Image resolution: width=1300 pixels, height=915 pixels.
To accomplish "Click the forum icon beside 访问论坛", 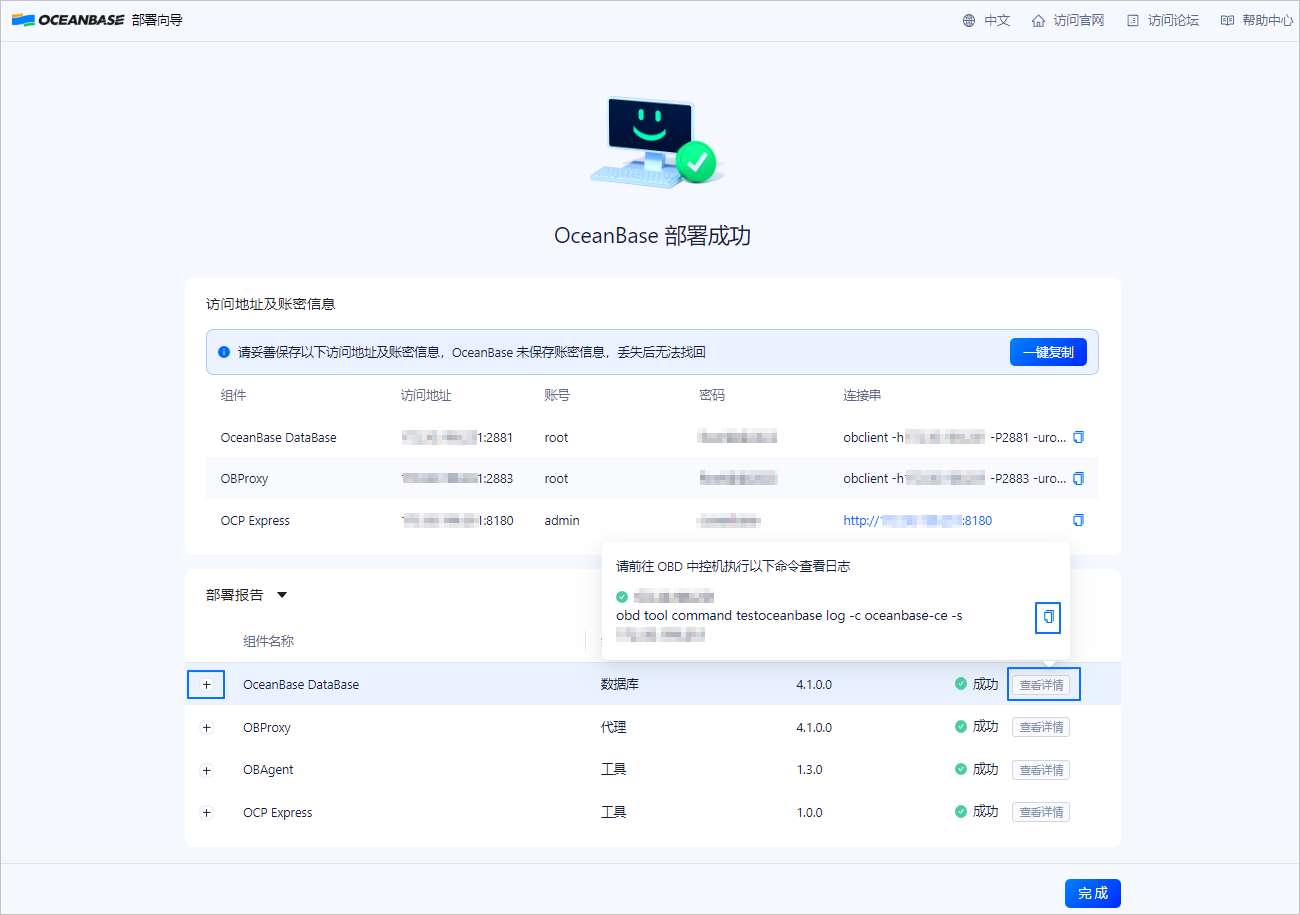I will 1132,19.
